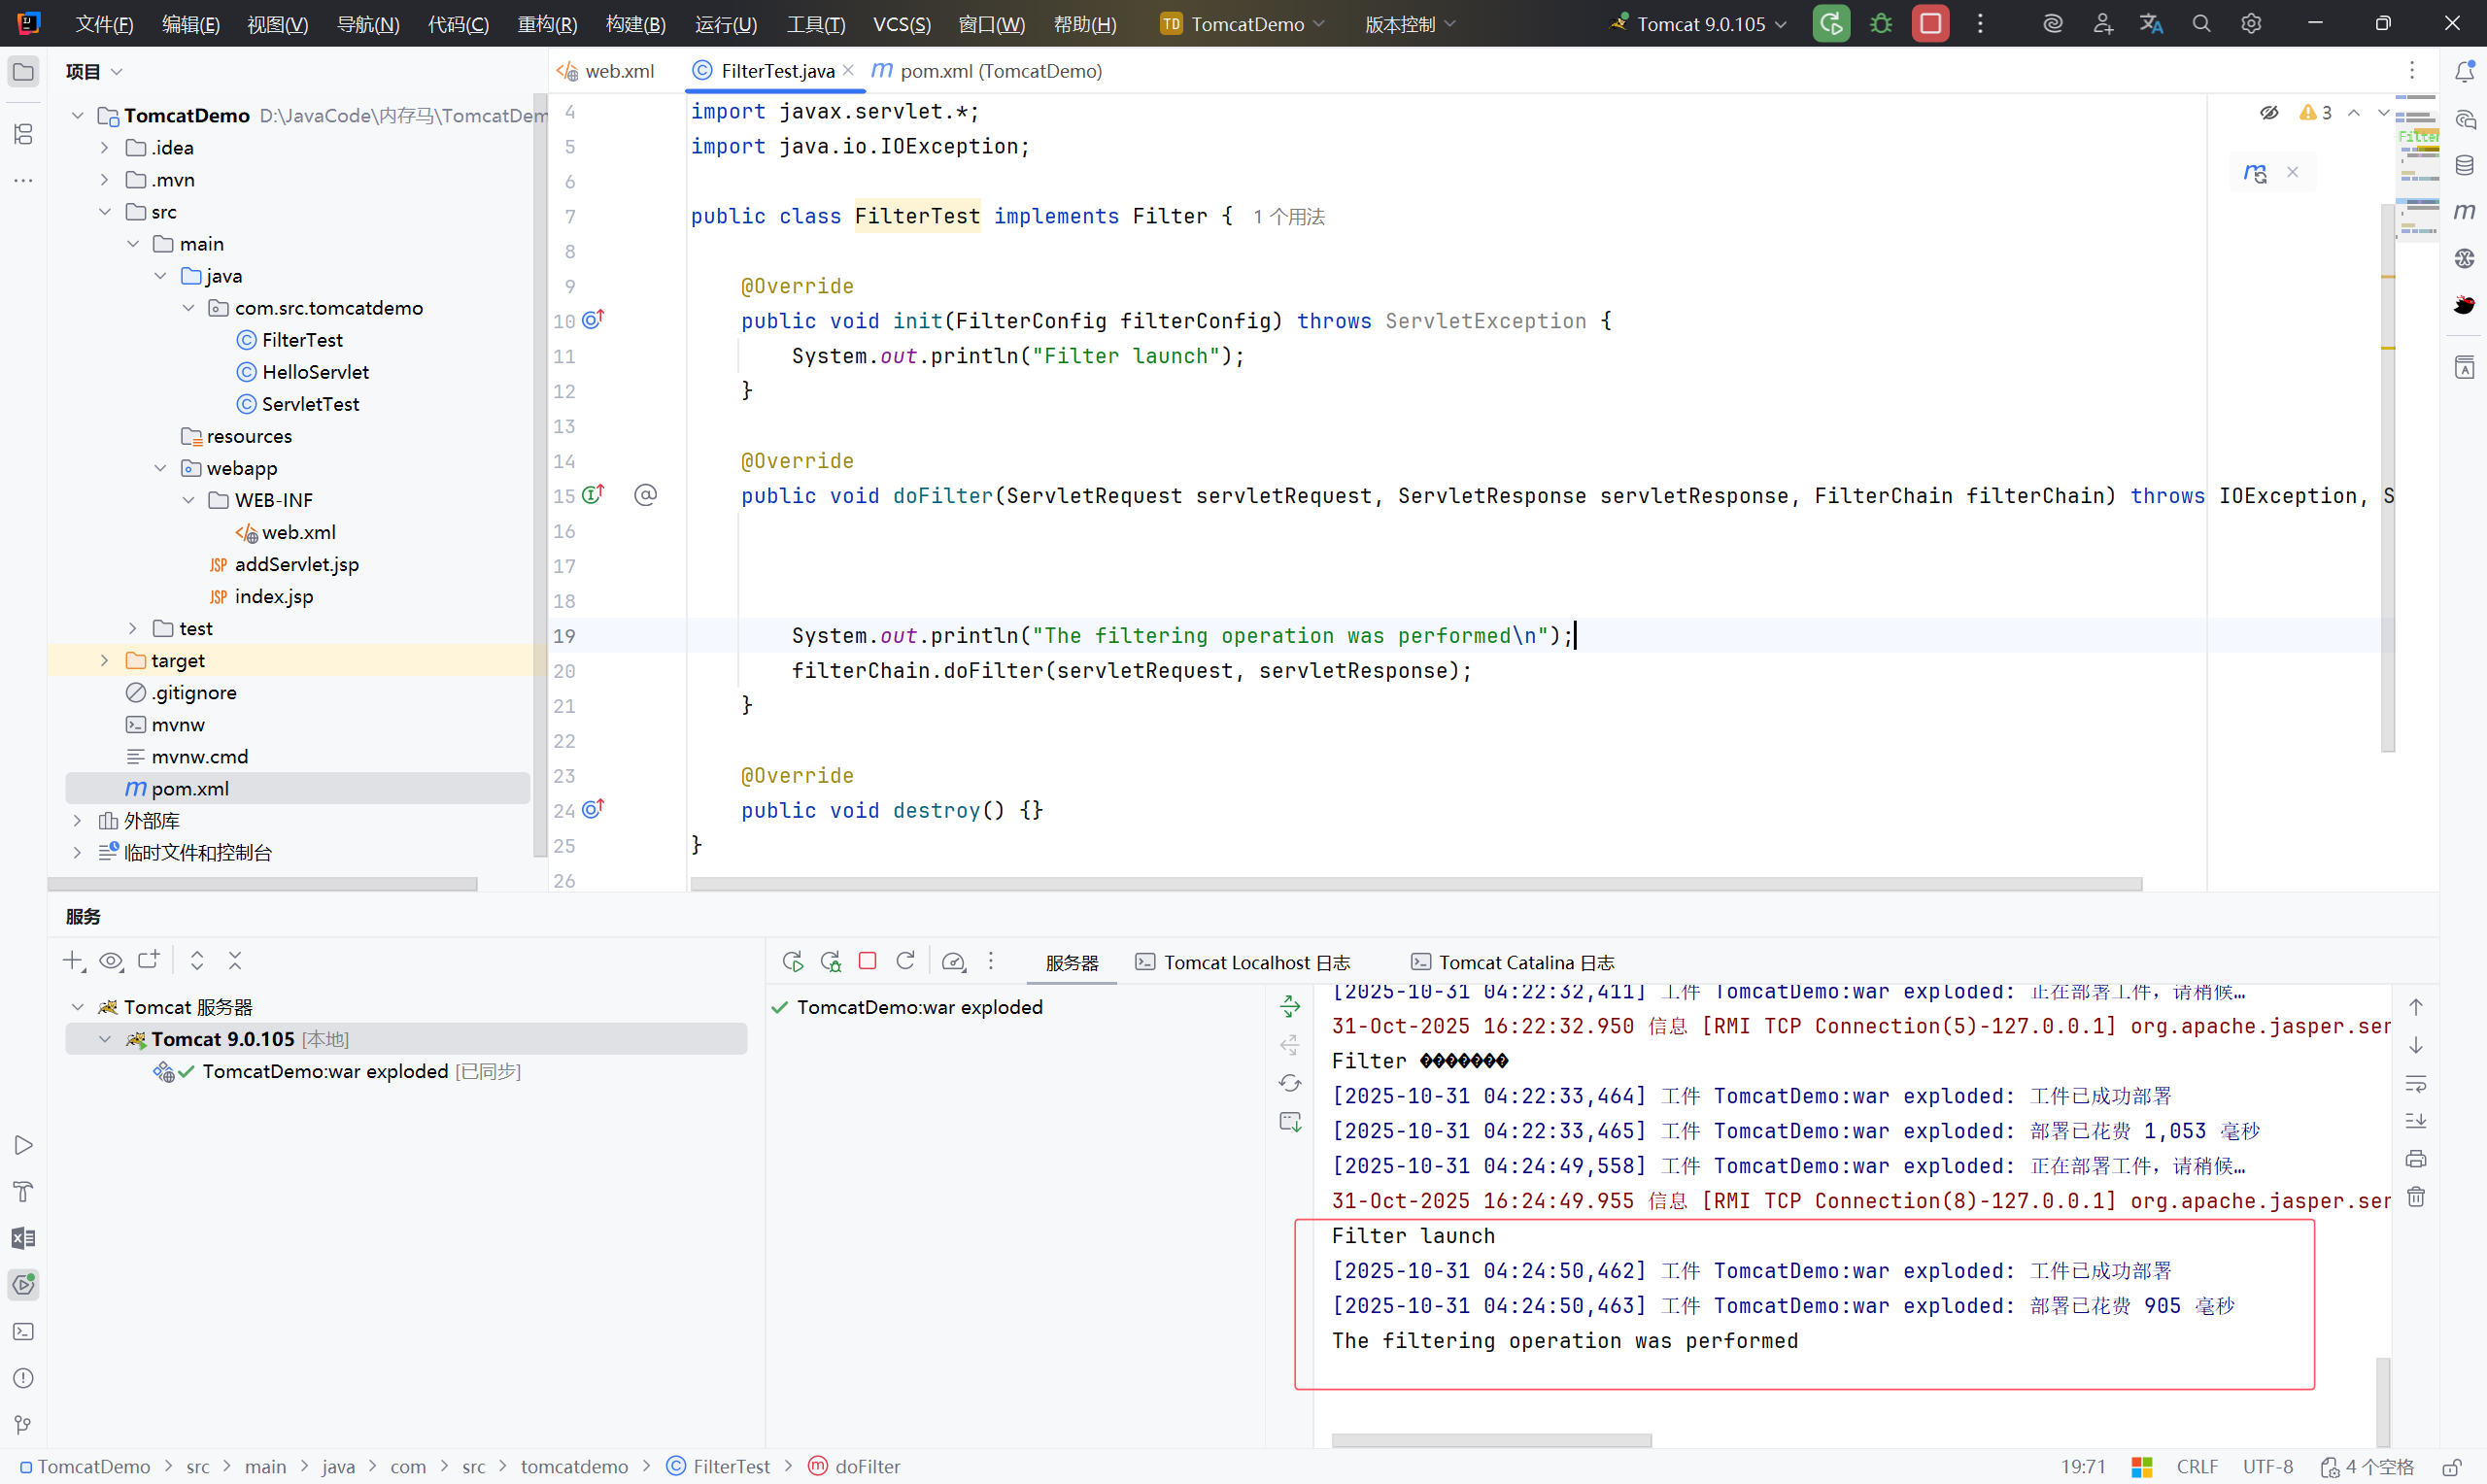Clear the console with trash icon

pyautogui.click(x=2416, y=1197)
